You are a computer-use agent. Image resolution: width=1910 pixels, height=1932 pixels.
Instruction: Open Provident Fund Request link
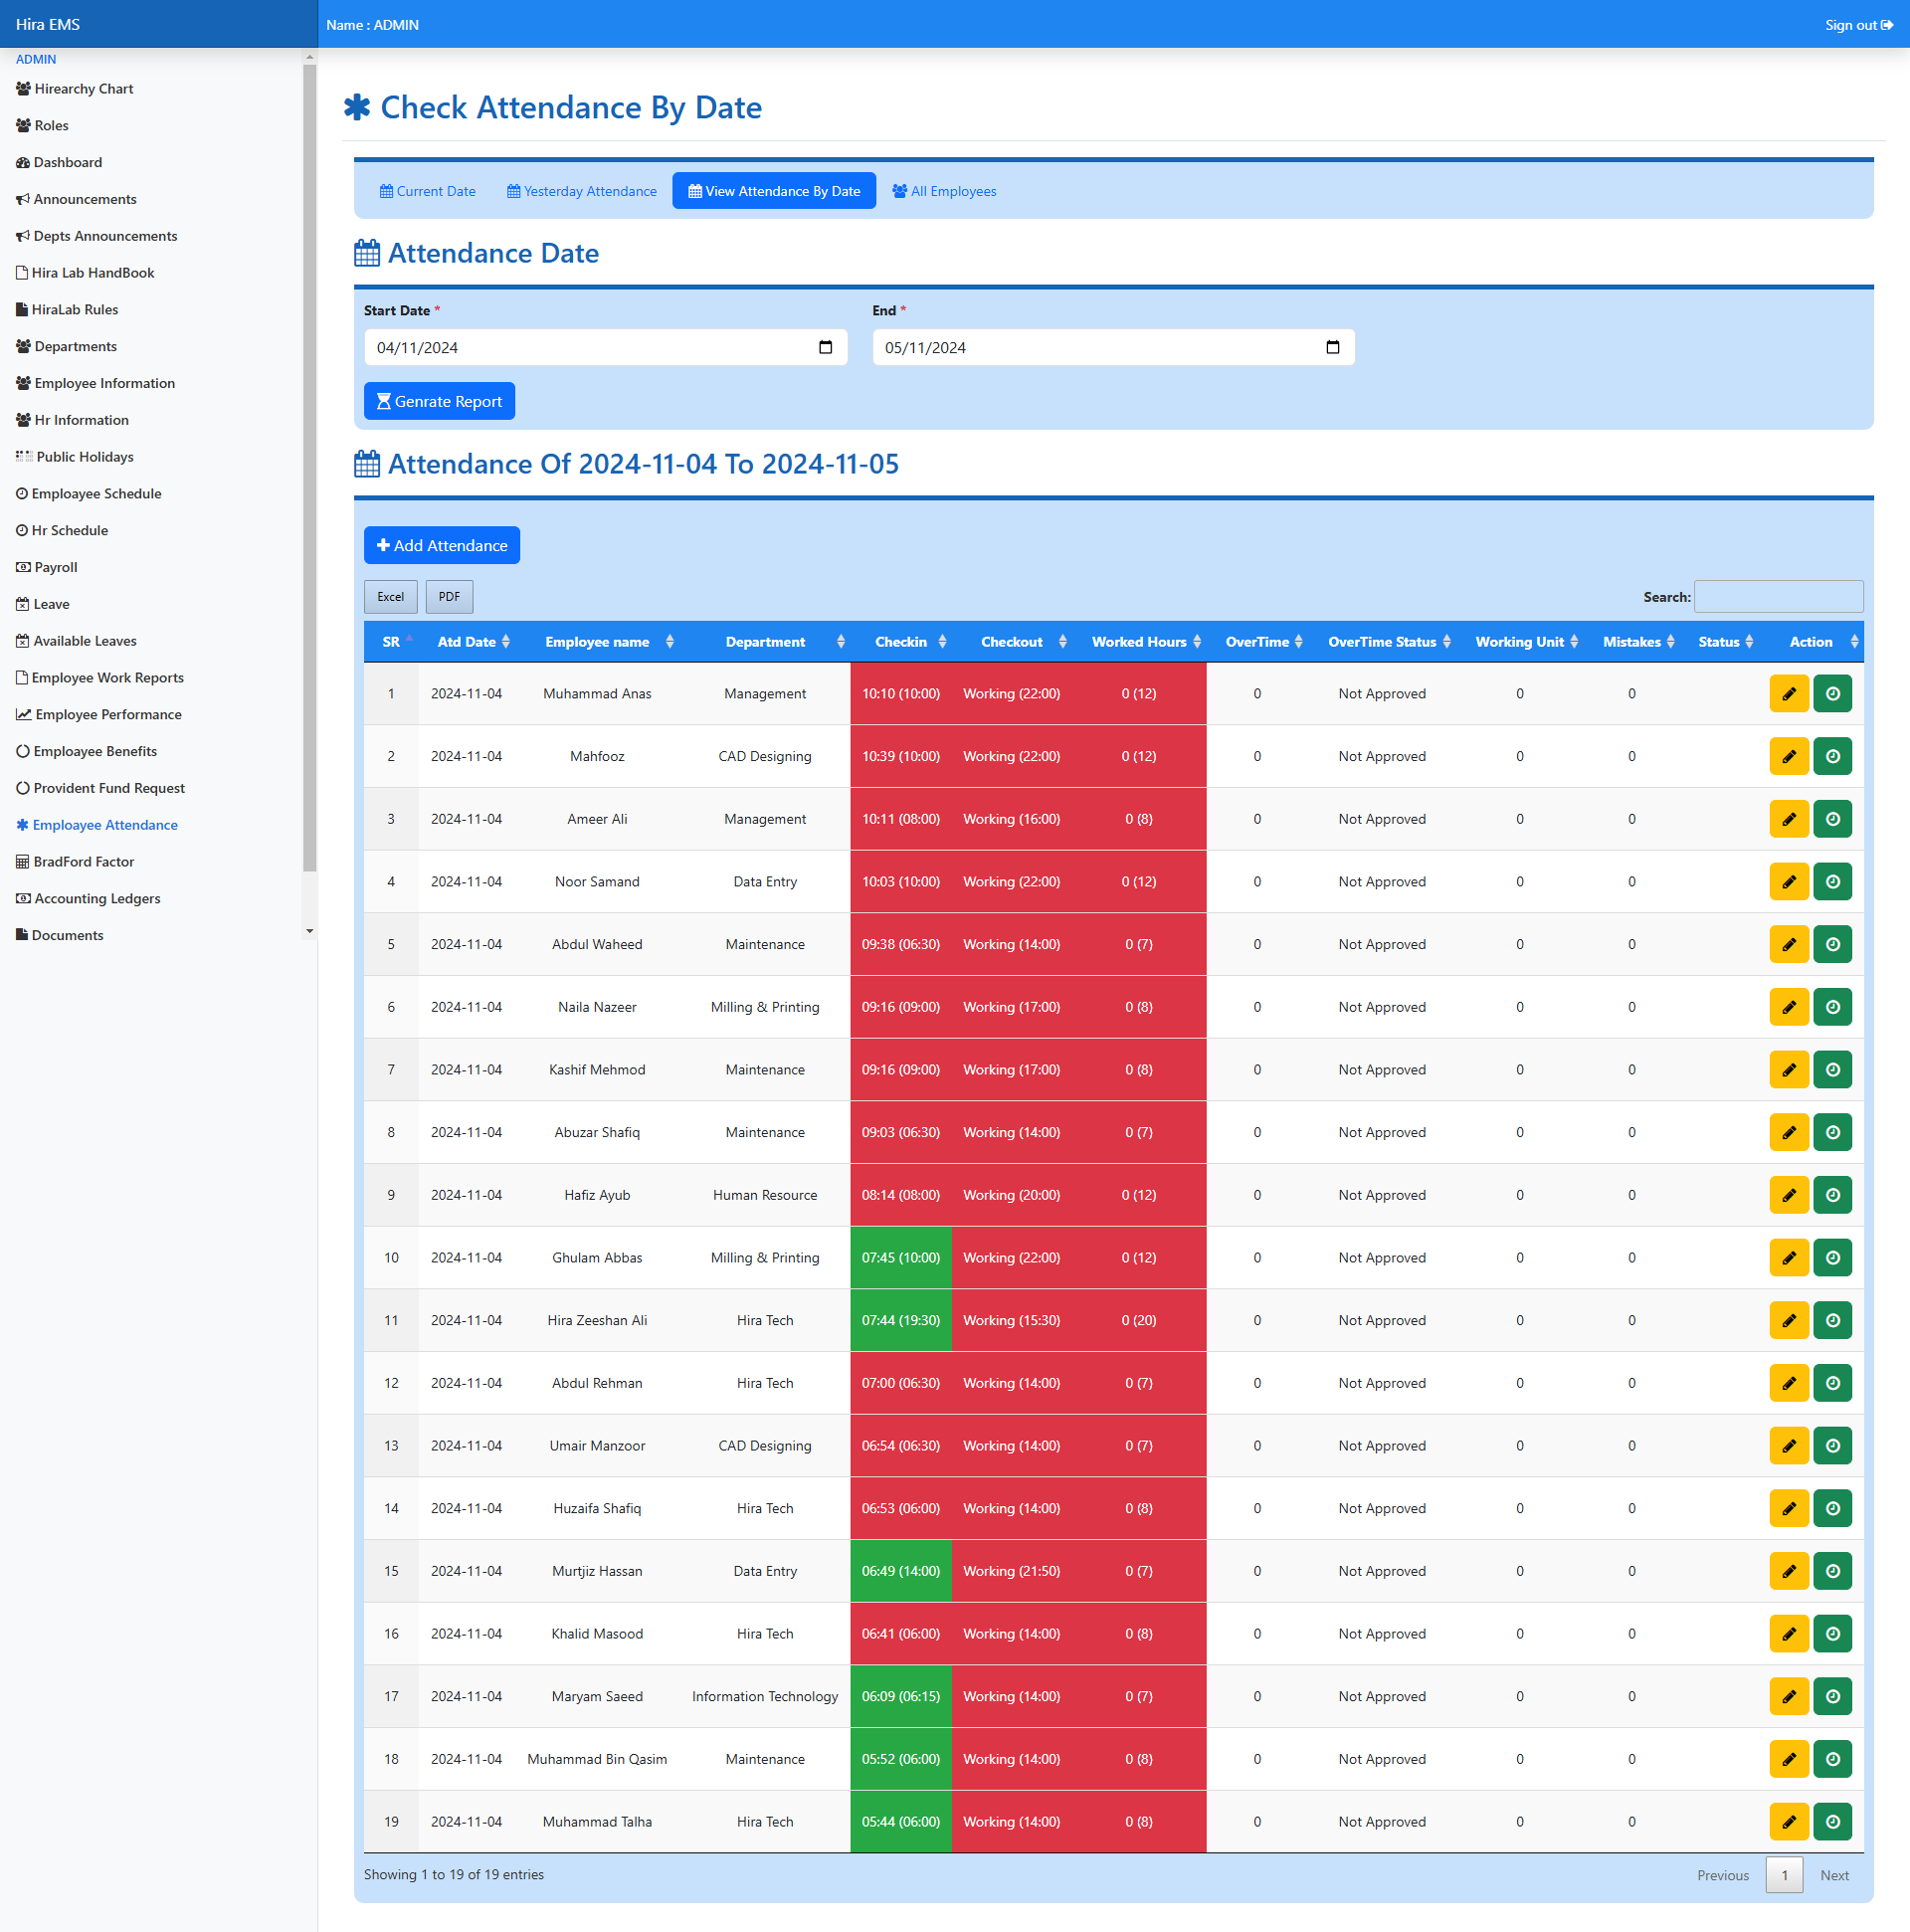pyautogui.click(x=100, y=789)
